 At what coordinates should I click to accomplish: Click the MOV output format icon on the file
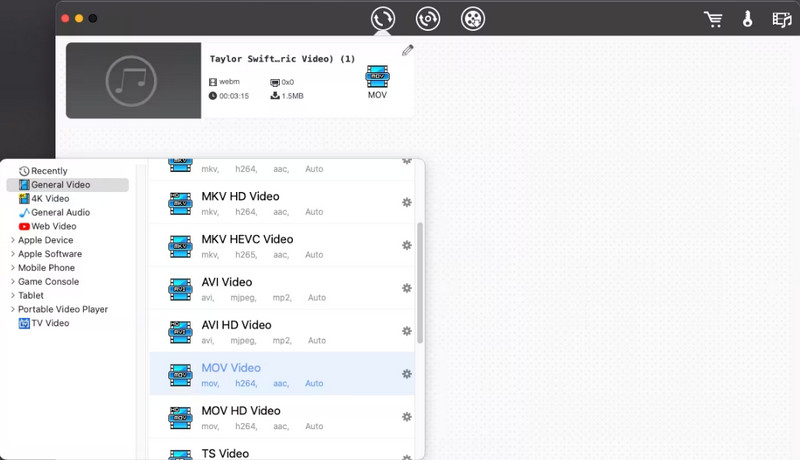click(377, 81)
